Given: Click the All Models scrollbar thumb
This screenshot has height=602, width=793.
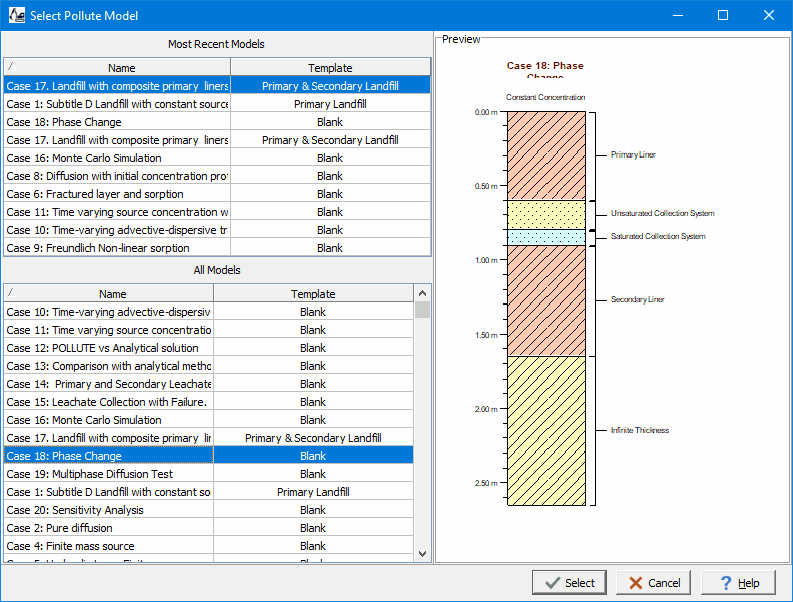Looking at the screenshot, I should (422, 310).
